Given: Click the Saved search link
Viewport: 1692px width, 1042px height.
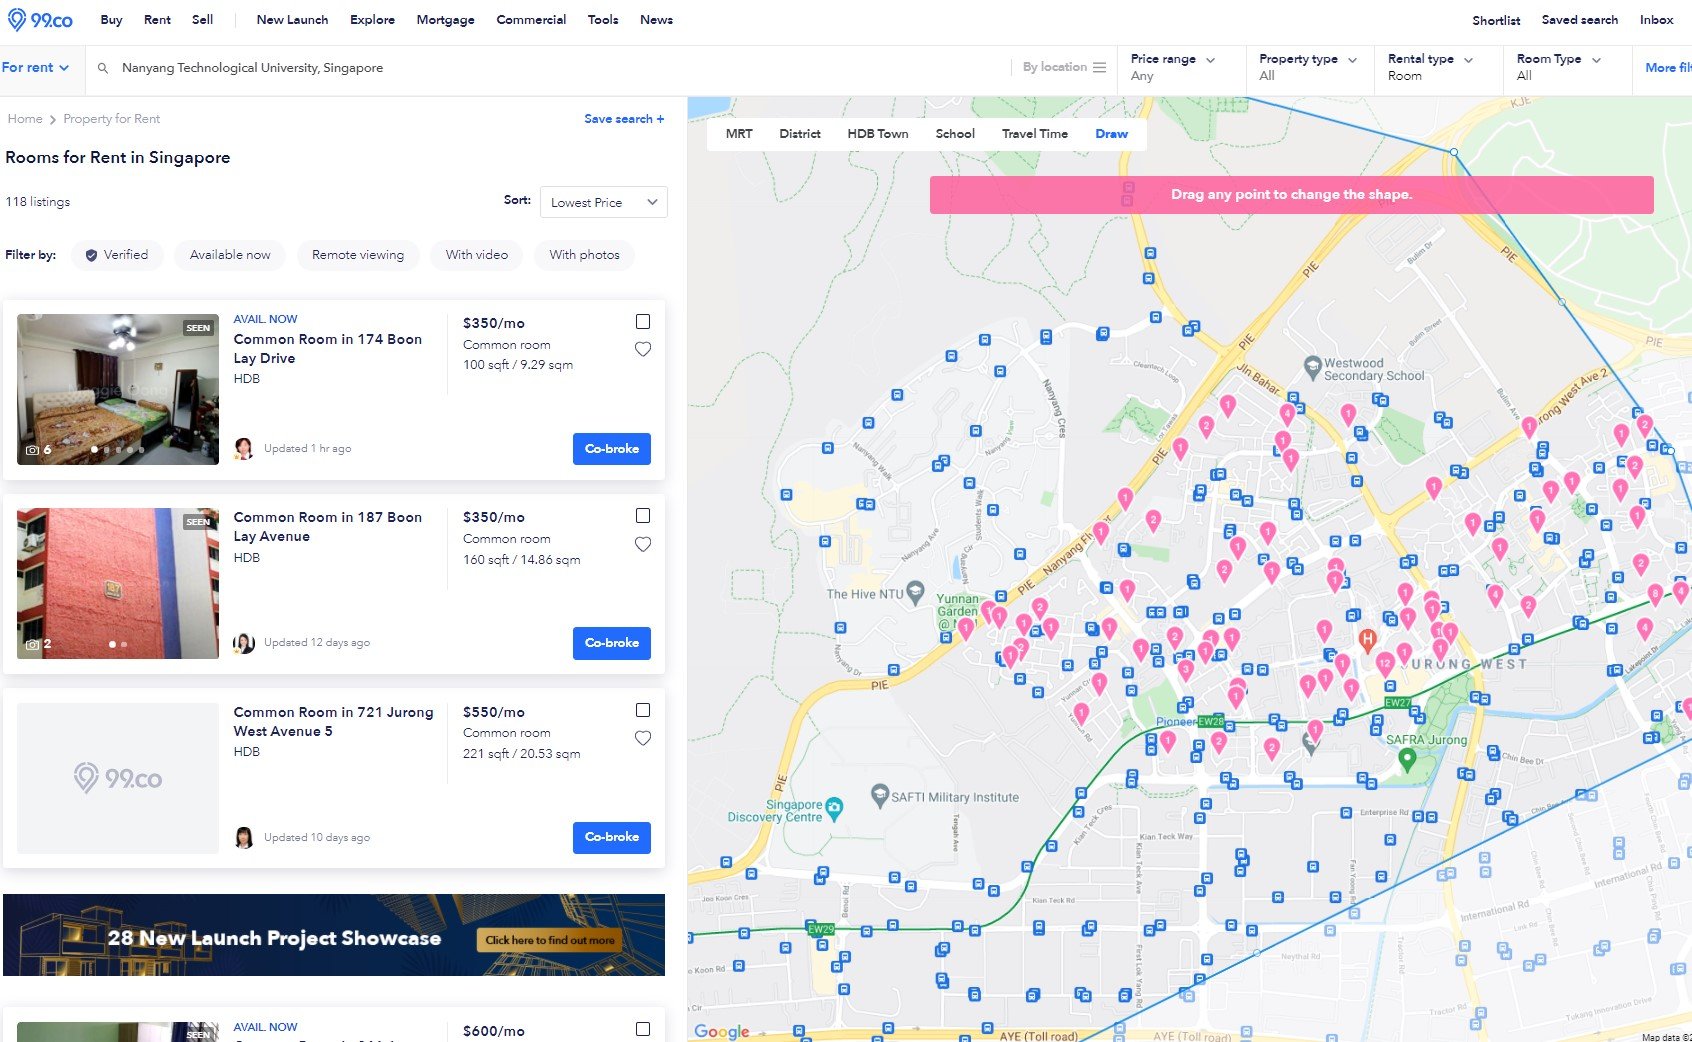Looking at the screenshot, I should (x=1579, y=20).
